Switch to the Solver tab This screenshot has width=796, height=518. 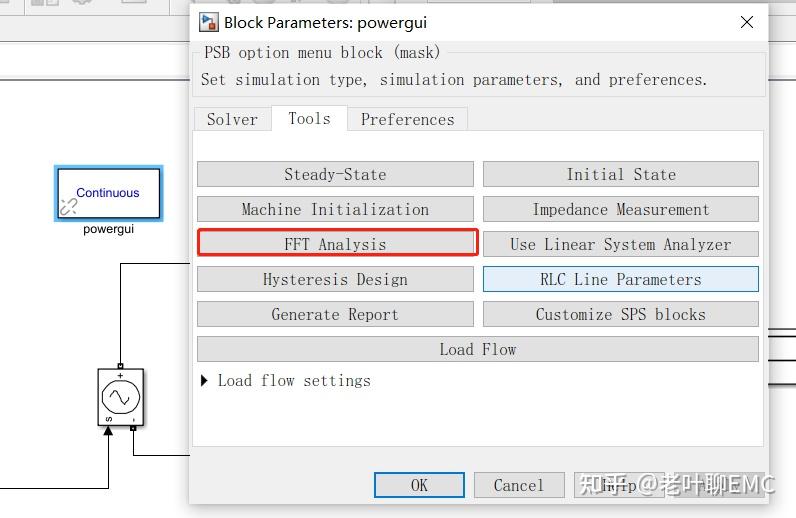click(x=232, y=119)
